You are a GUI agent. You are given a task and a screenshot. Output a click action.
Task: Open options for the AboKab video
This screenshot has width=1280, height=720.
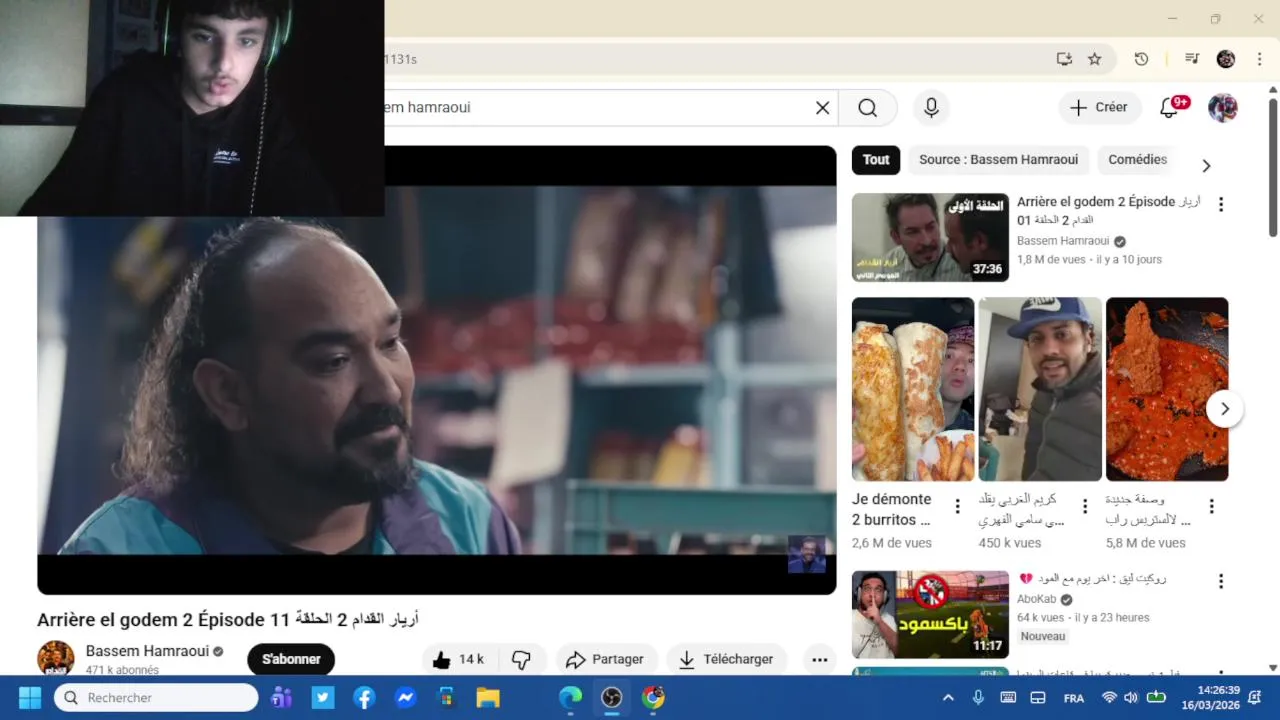1221,581
